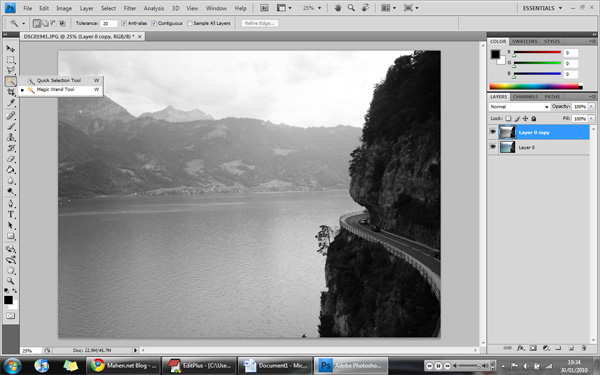Toggle the Anti-alias checkbox
Image resolution: width=600 pixels, height=375 pixels.
(124, 23)
